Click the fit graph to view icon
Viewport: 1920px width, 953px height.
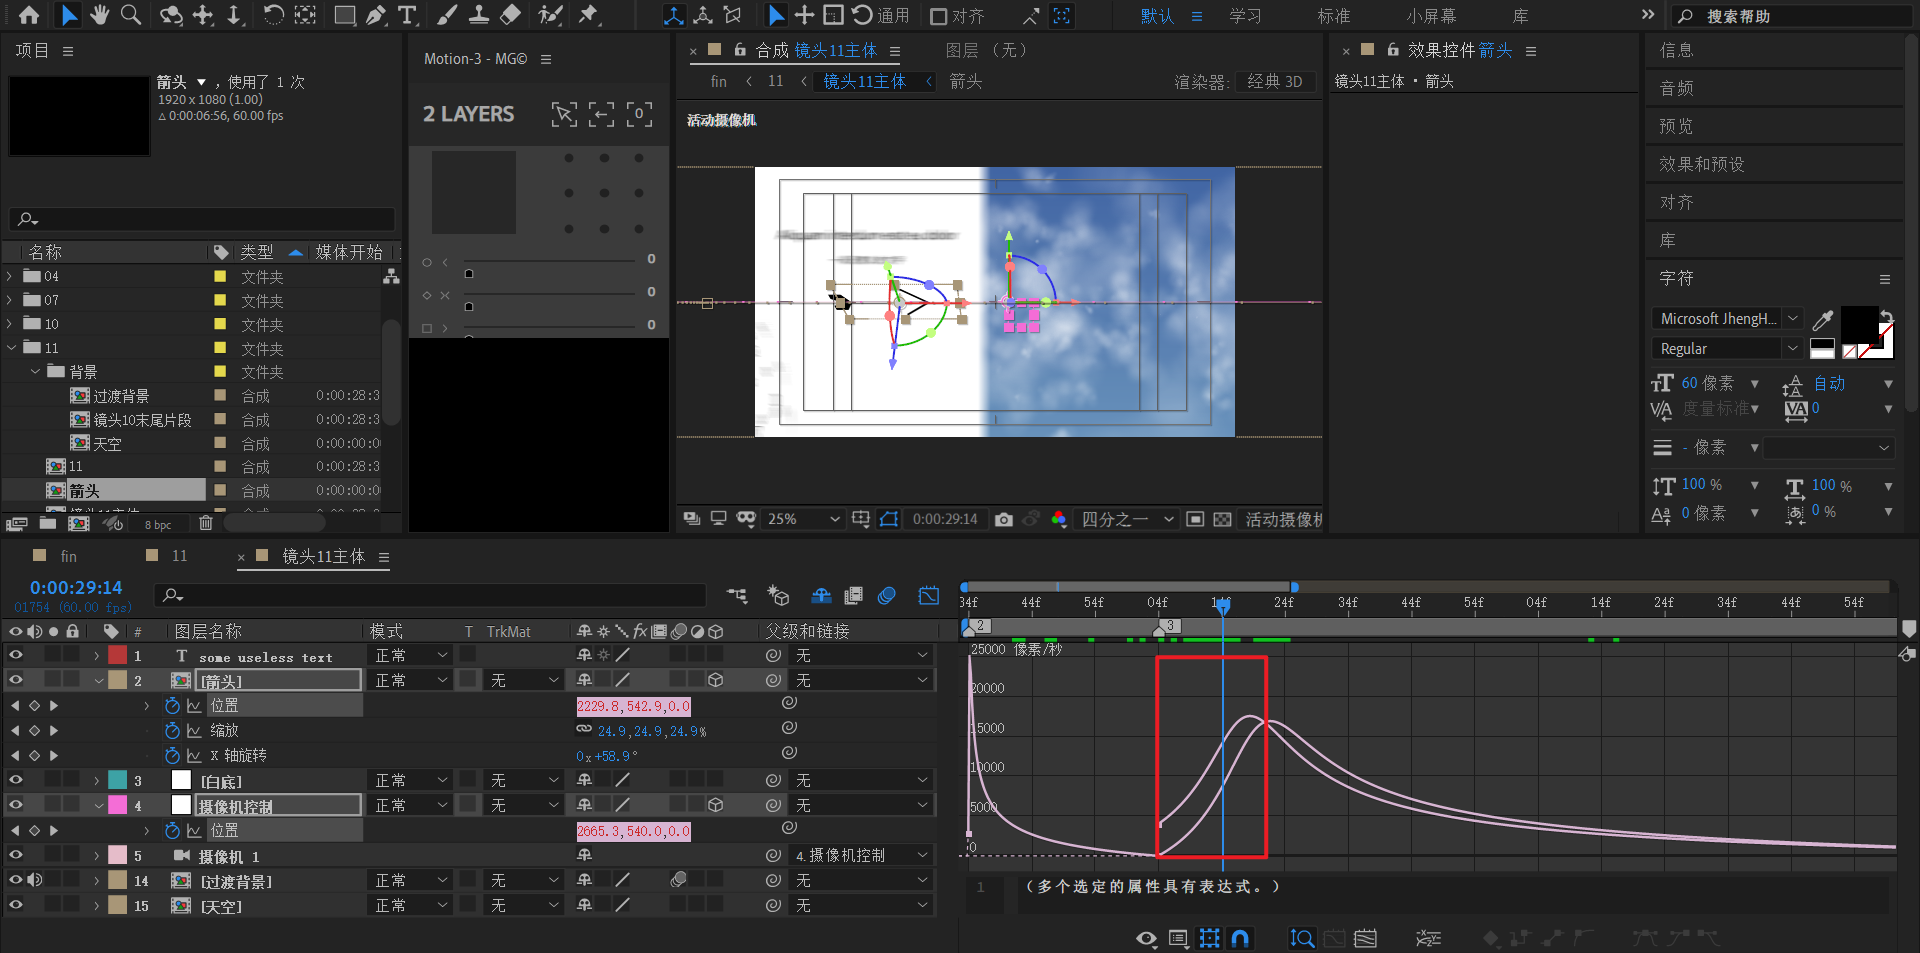coord(1365,938)
